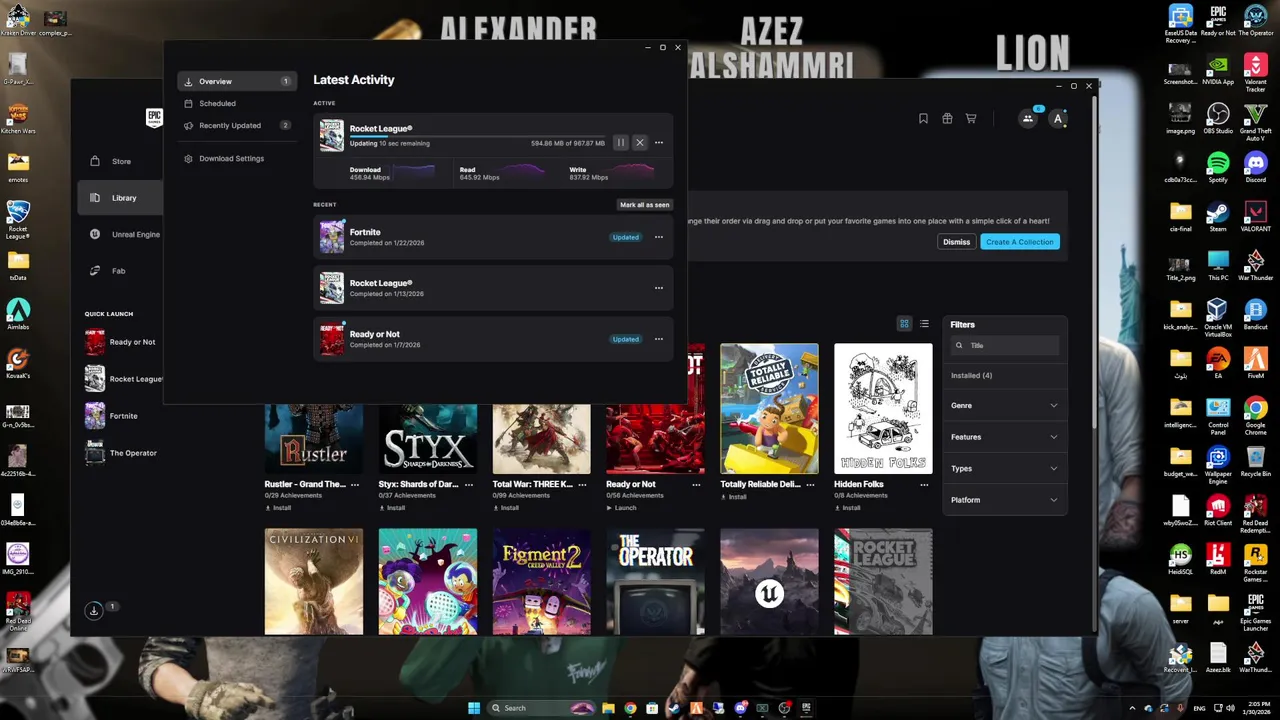The width and height of the screenshot is (1280, 720).
Task: Open the Spotify desktop shortcut
Action: (1218, 166)
